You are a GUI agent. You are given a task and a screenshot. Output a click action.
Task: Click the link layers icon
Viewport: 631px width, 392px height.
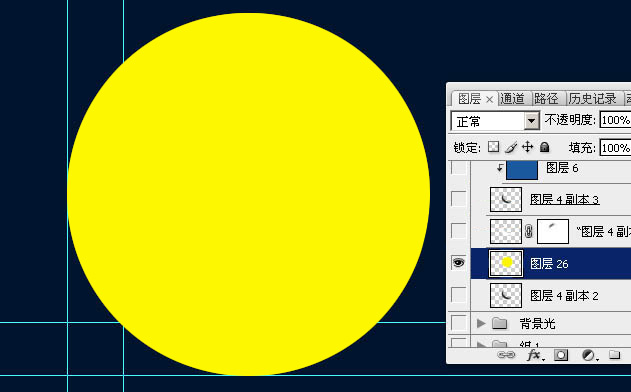(x=506, y=355)
